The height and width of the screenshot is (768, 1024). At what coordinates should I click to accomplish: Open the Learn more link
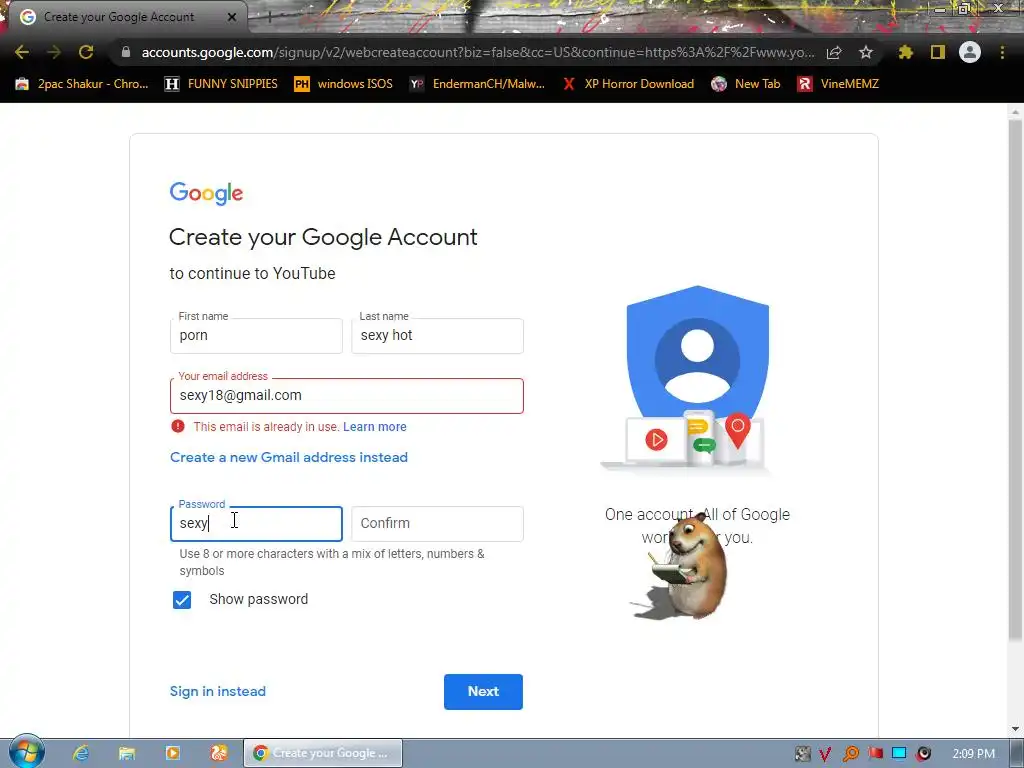[375, 426]
